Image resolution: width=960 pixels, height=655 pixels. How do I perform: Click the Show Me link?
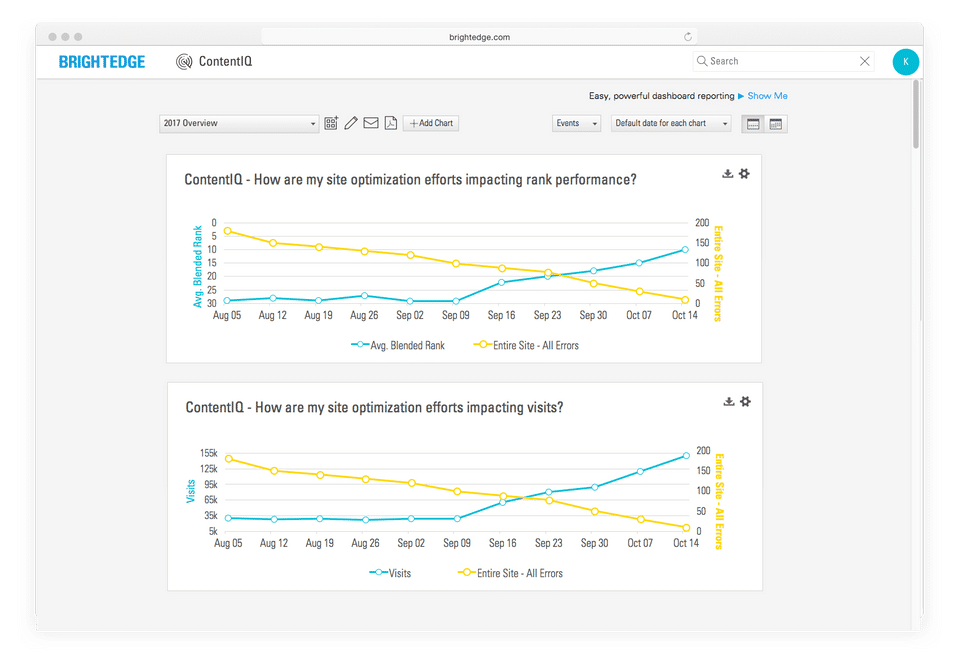767,95
